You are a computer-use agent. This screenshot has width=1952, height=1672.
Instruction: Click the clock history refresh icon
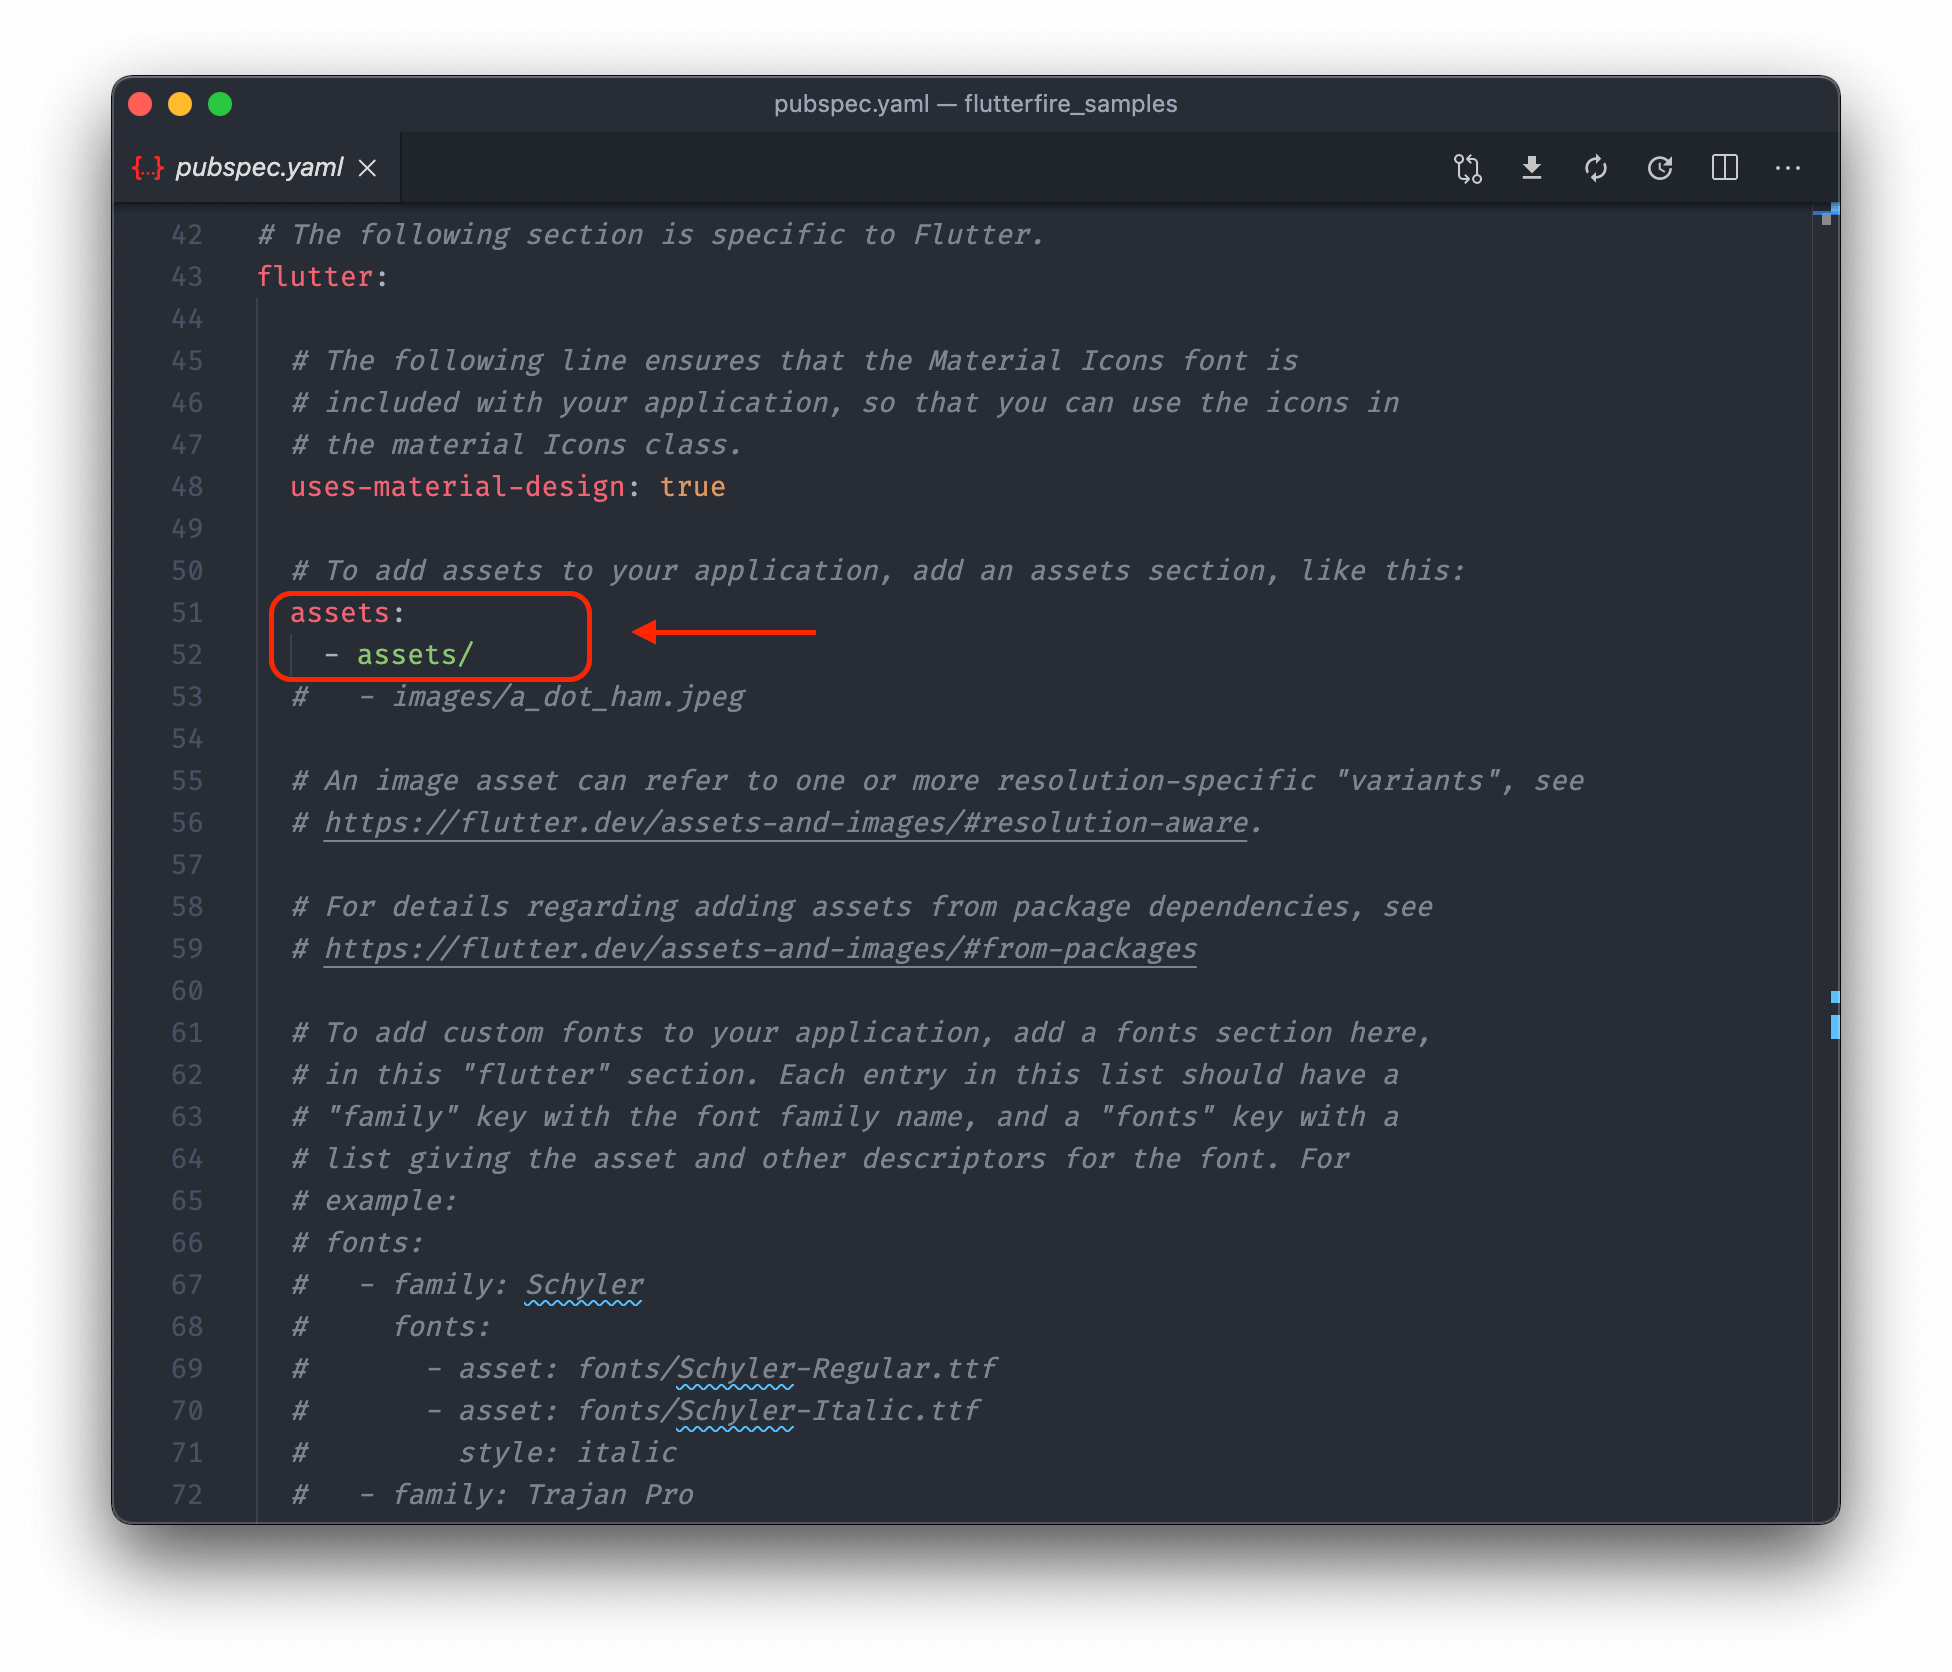pyautogui.click(x=1660, y=168)
